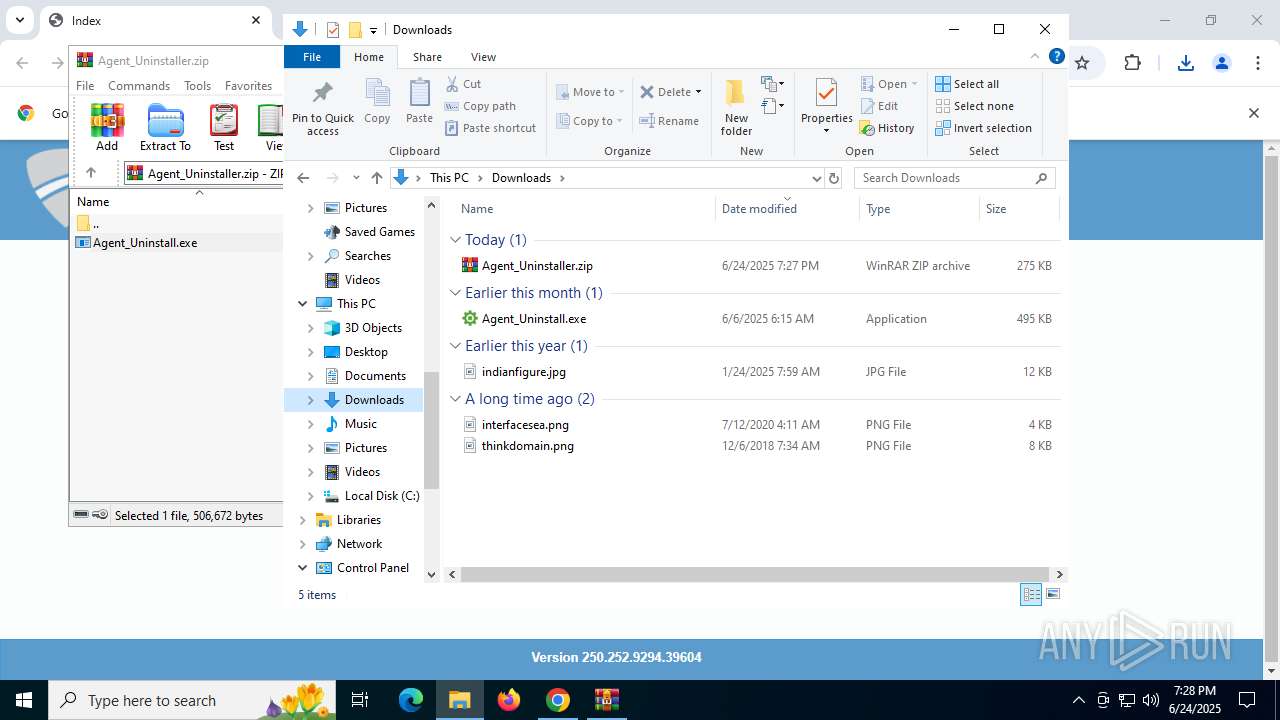Open Task View on taskbar
The width and height of the screenshot is (1280, 720).
tap(361, 700)
